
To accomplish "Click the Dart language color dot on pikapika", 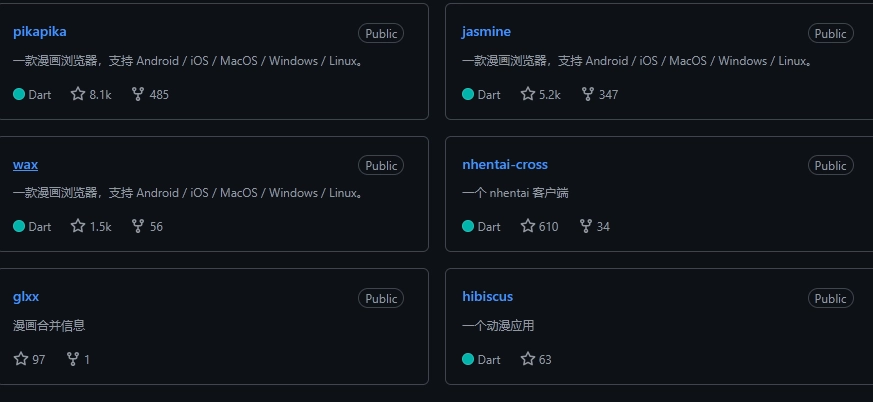I will 19,94.
